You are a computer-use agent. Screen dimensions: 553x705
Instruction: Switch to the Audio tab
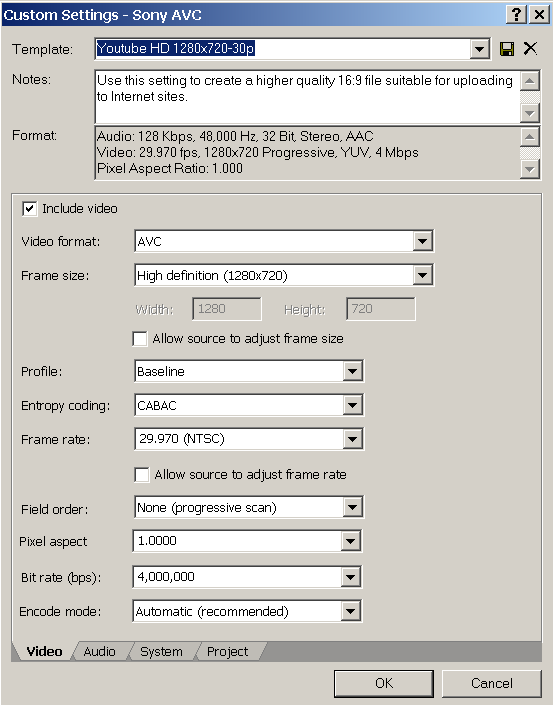[99, 651]
